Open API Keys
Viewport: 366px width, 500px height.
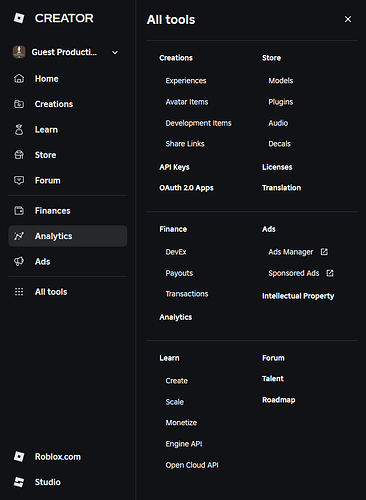174,167
